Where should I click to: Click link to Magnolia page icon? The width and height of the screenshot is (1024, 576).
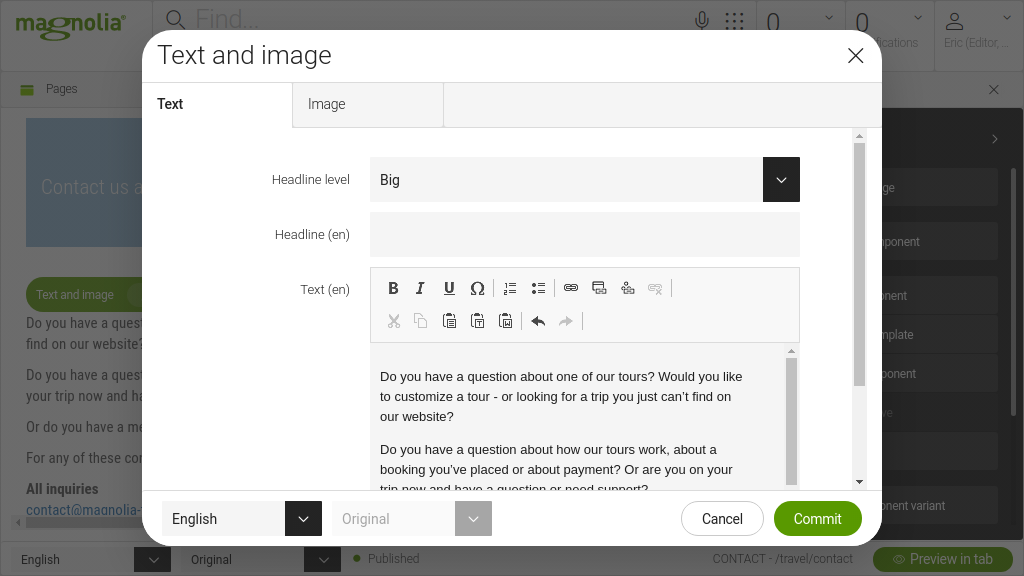pos(599,288)
